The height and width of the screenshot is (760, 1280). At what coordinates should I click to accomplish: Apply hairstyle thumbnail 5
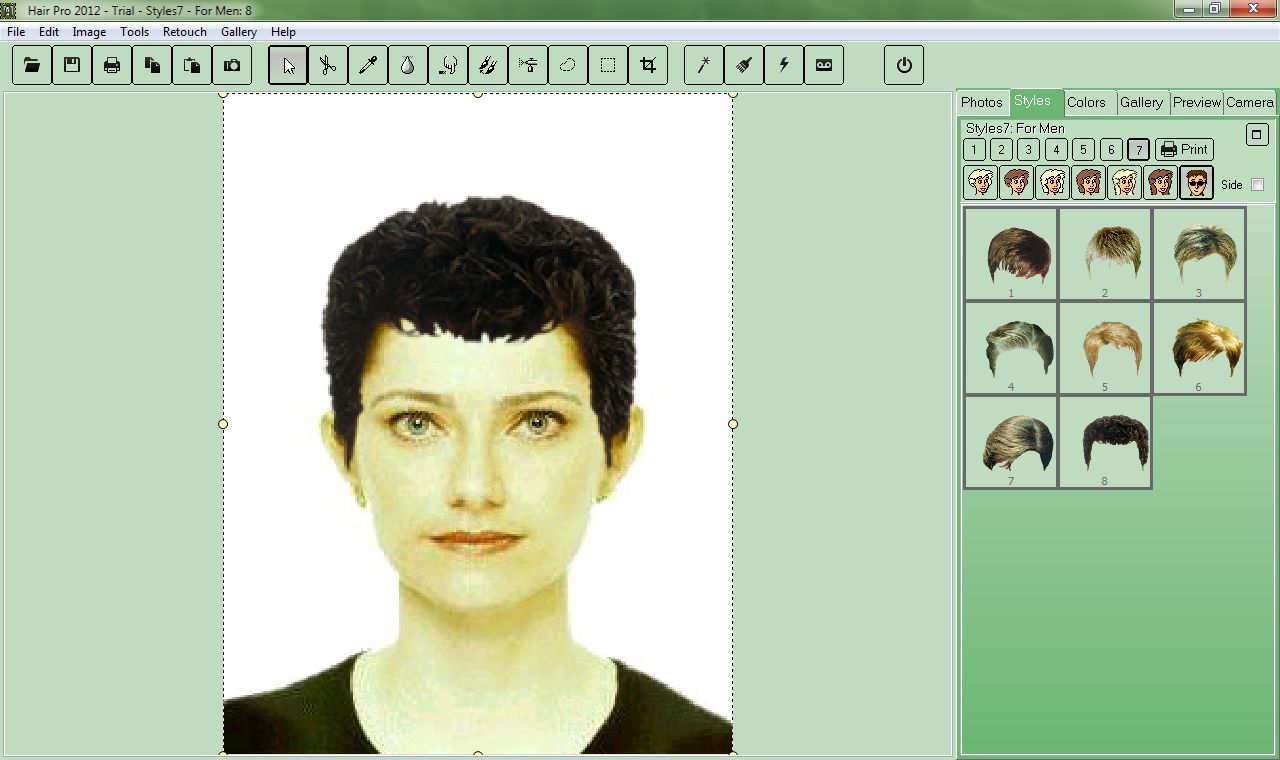click(x=1105, y=348)
